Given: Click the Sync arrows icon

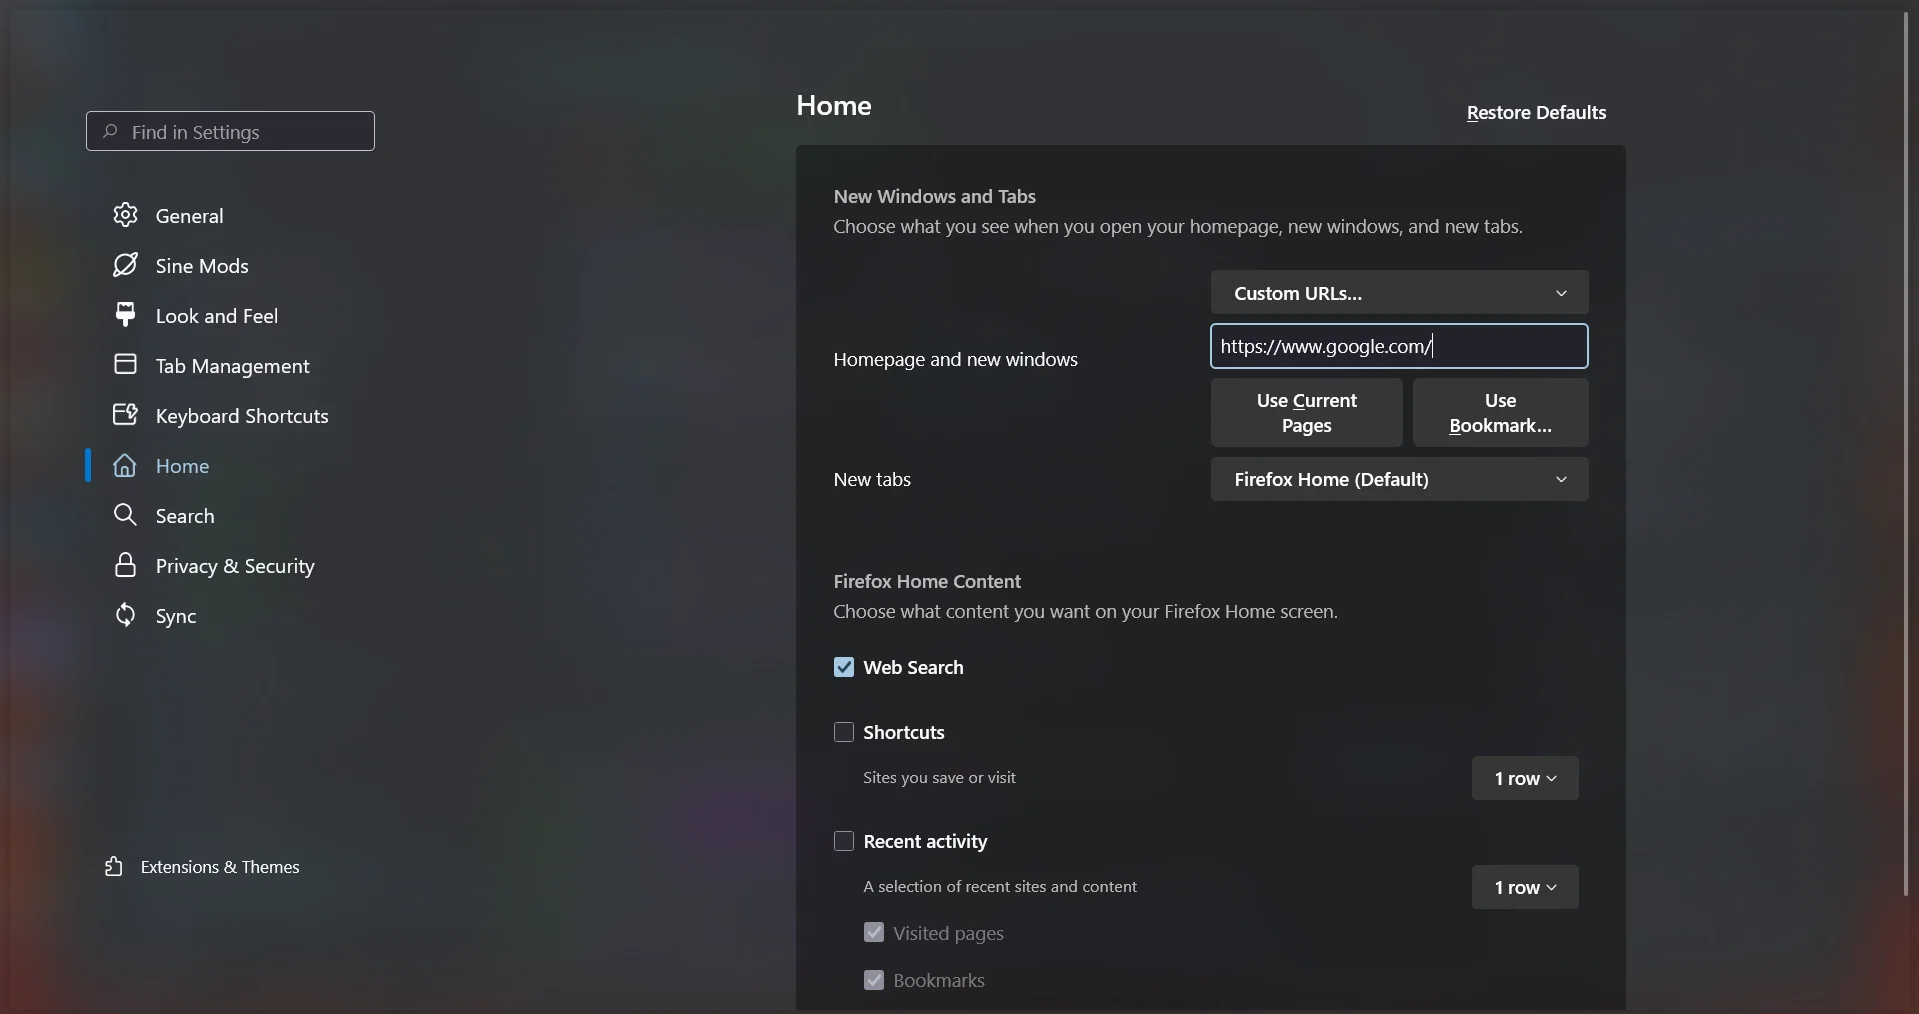Looking at the screenshot, I should (x=125, y=615).
